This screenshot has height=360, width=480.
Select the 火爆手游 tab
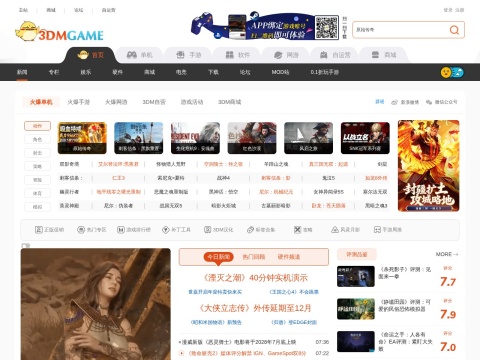79,102
